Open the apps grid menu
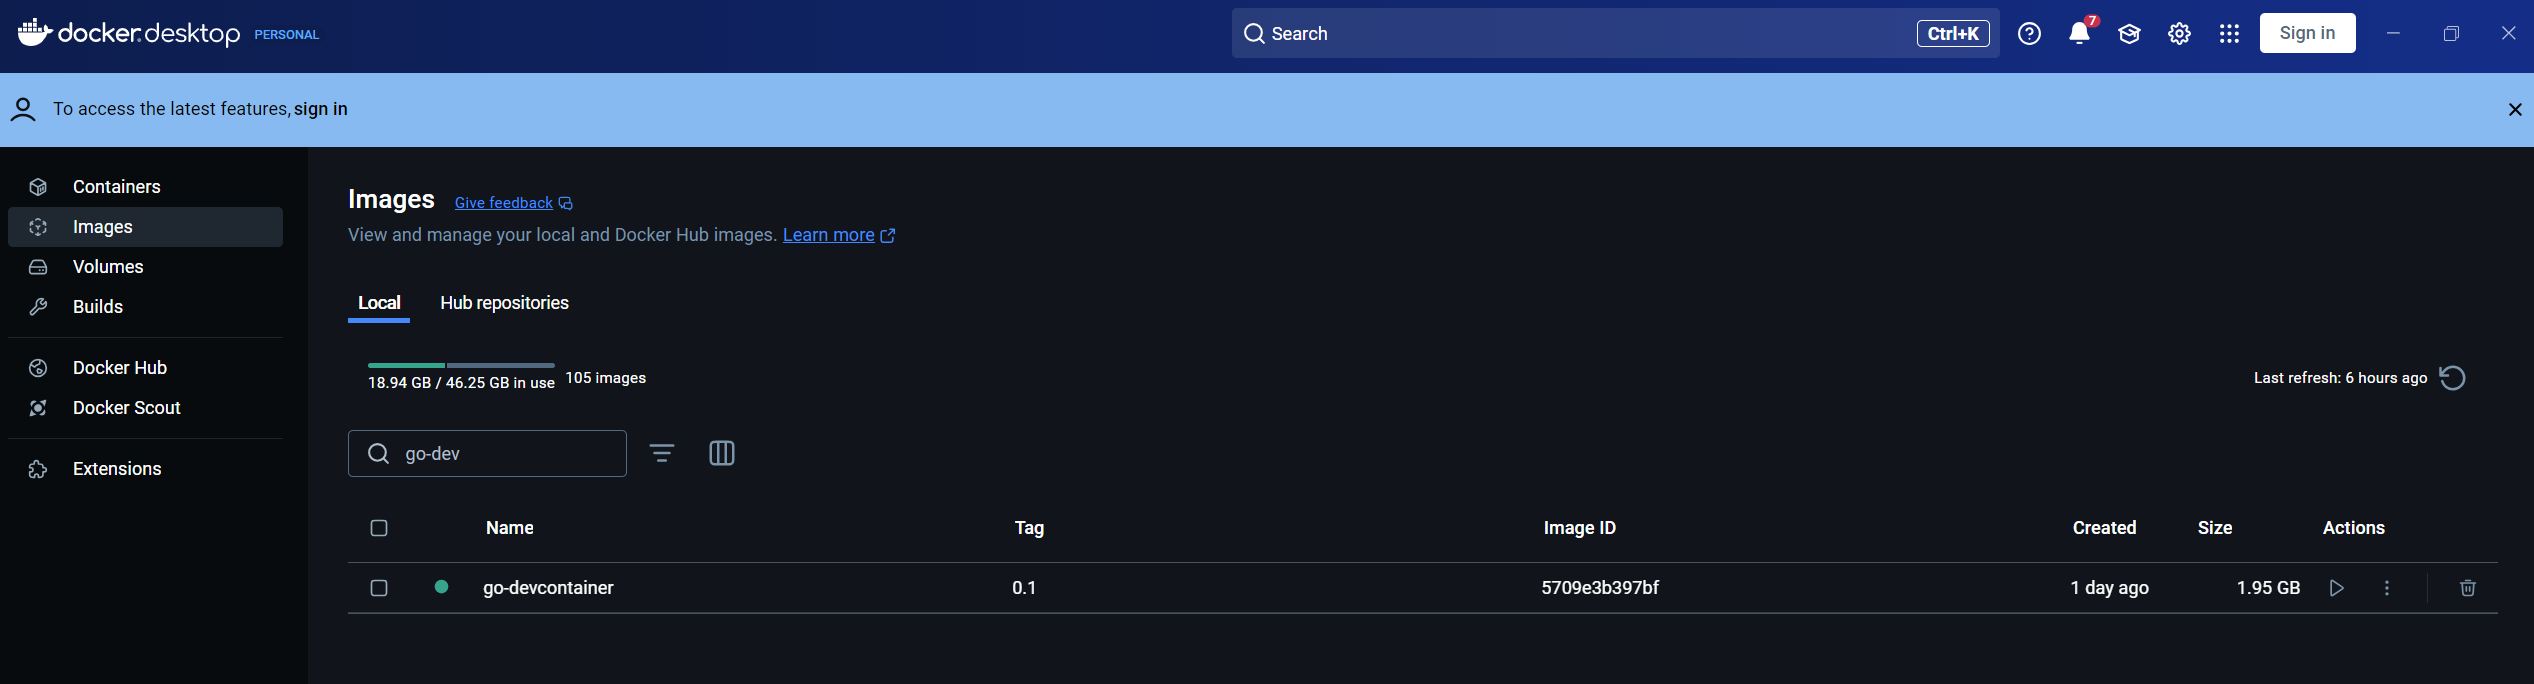Viewport: 2534px width, 684px height. pos(2229,34)
